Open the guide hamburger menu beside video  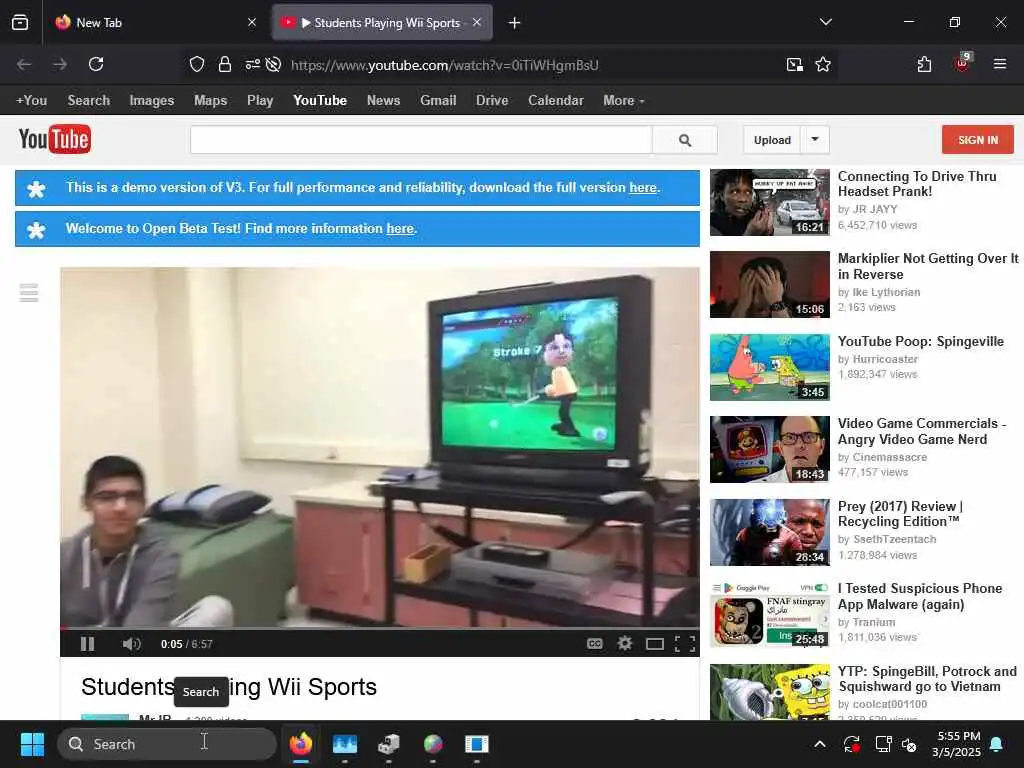[29, 293]
